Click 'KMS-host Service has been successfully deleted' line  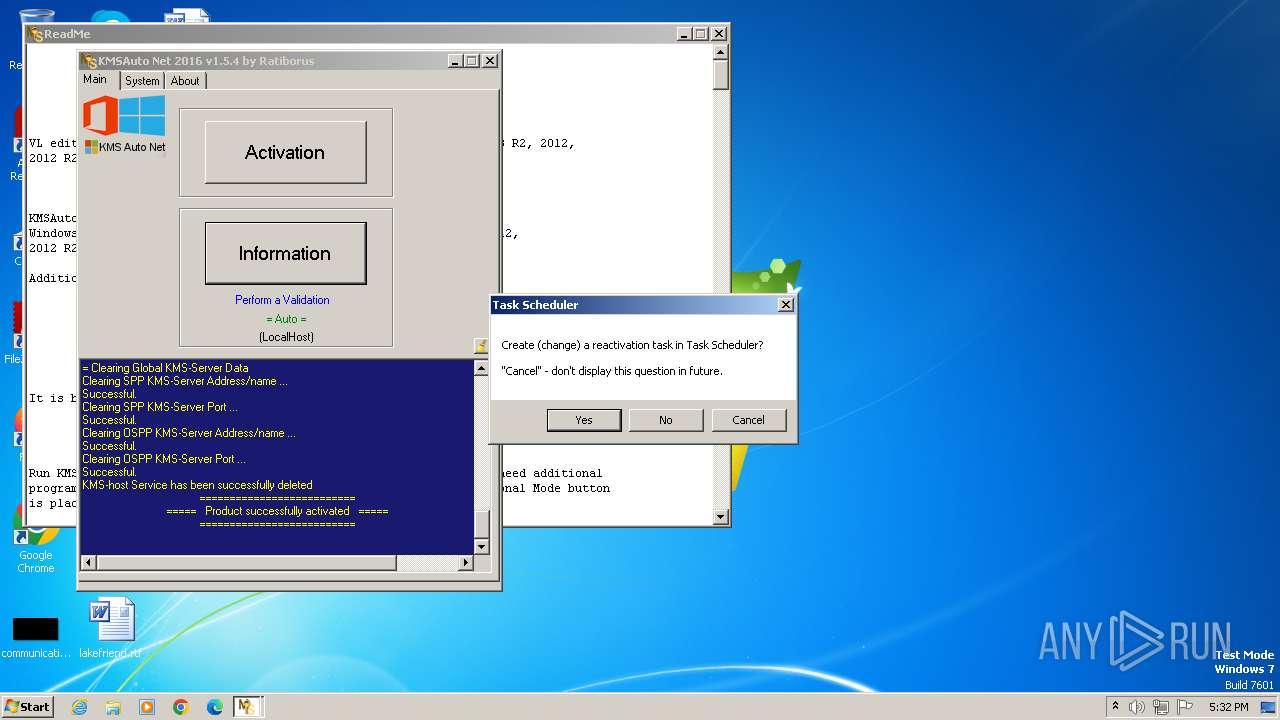pos(197,485)
